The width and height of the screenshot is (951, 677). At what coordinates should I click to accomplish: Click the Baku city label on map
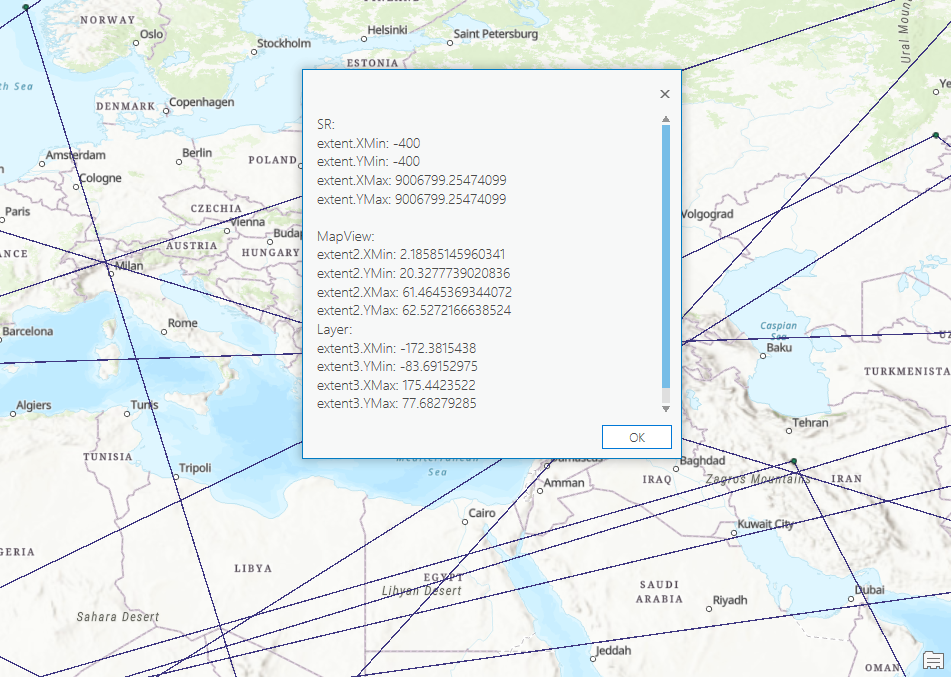point(779,348)
